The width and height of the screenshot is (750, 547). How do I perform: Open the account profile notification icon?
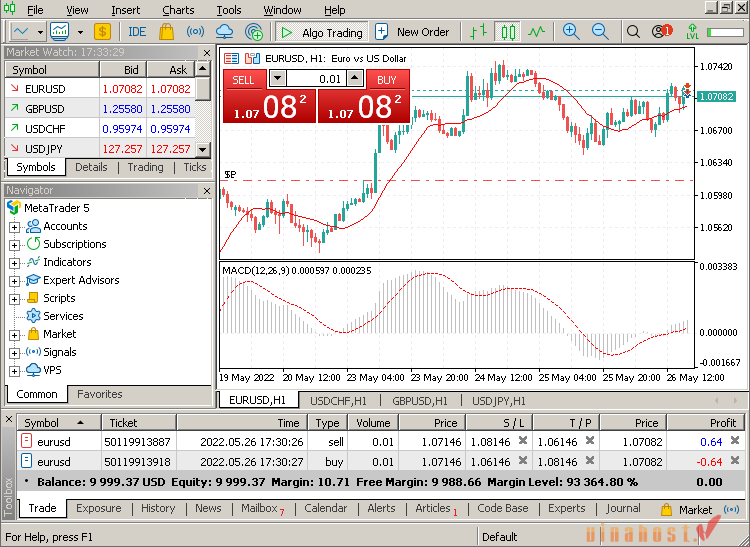[662, 32]
